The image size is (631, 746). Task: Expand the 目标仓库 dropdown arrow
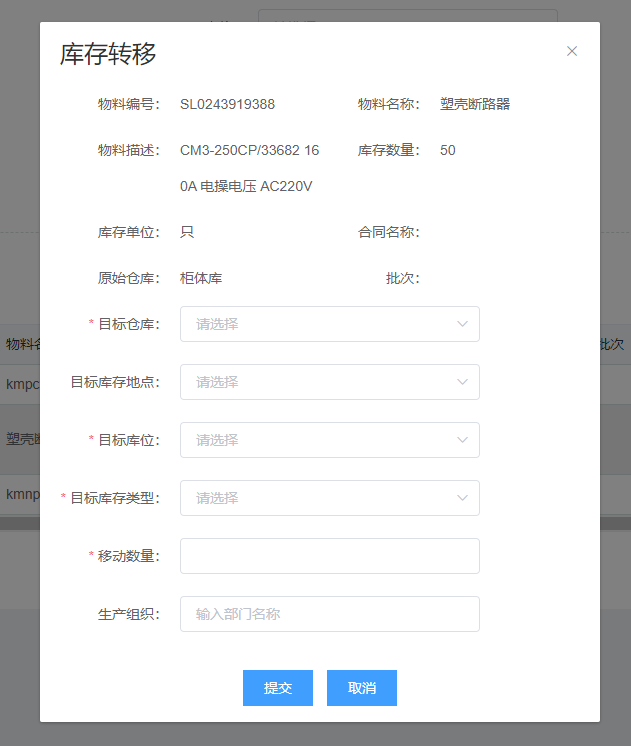pyautogui.click(x=462, y=324)
